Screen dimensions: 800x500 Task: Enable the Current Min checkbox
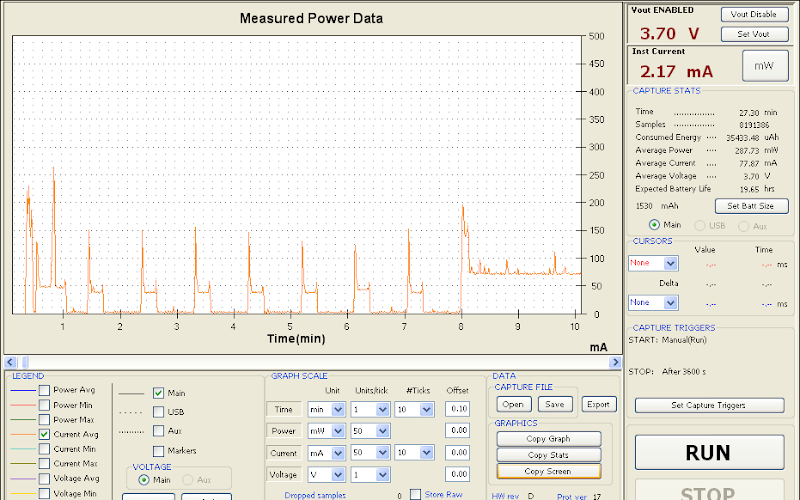pos(44,449)
